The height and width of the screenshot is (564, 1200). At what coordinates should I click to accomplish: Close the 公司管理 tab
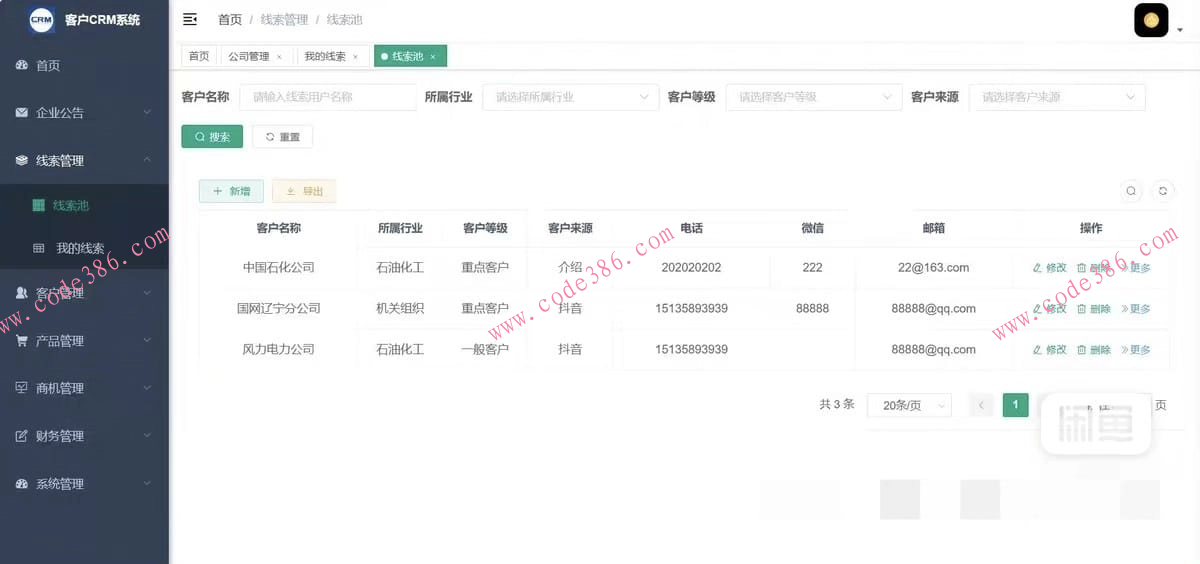(279, 57)
